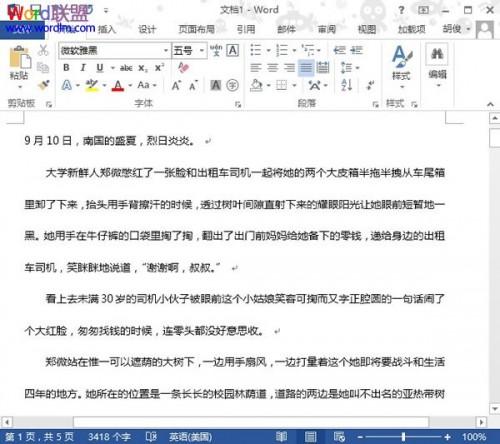Click the Clear All Formatting eraser icon

point(183,68)
